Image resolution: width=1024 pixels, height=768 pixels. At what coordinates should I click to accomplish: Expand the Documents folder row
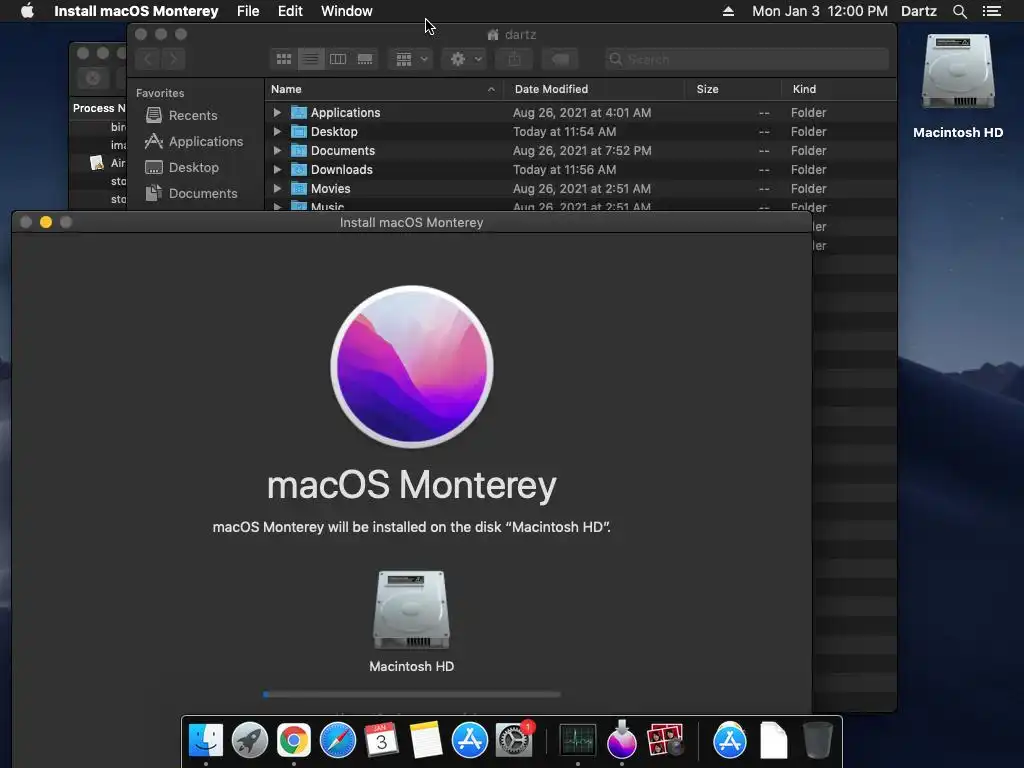pos(277,150)
